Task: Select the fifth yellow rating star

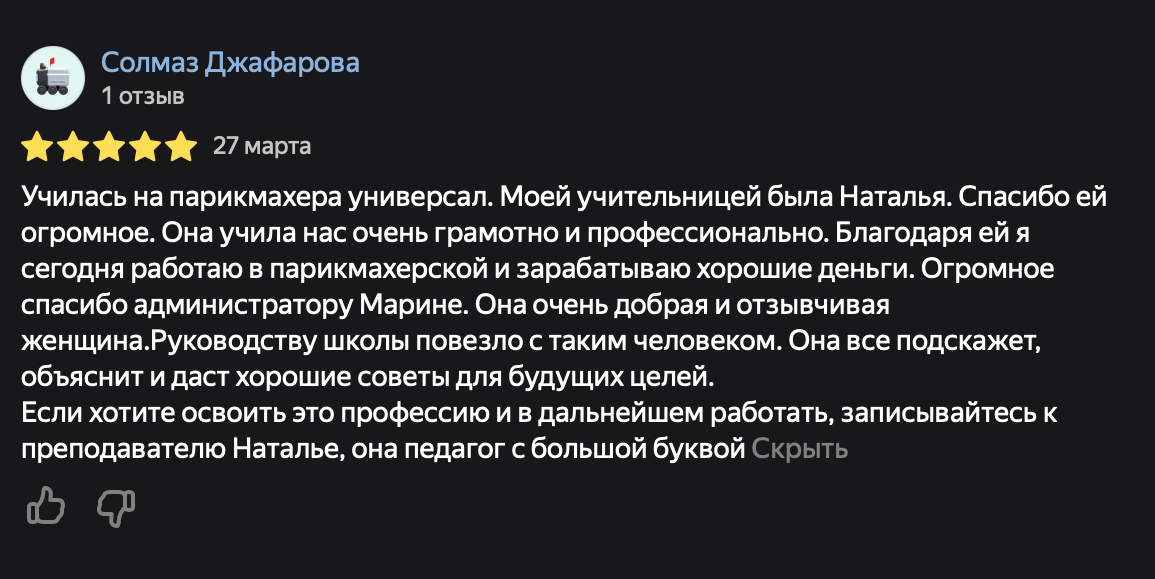Action: 181,146
